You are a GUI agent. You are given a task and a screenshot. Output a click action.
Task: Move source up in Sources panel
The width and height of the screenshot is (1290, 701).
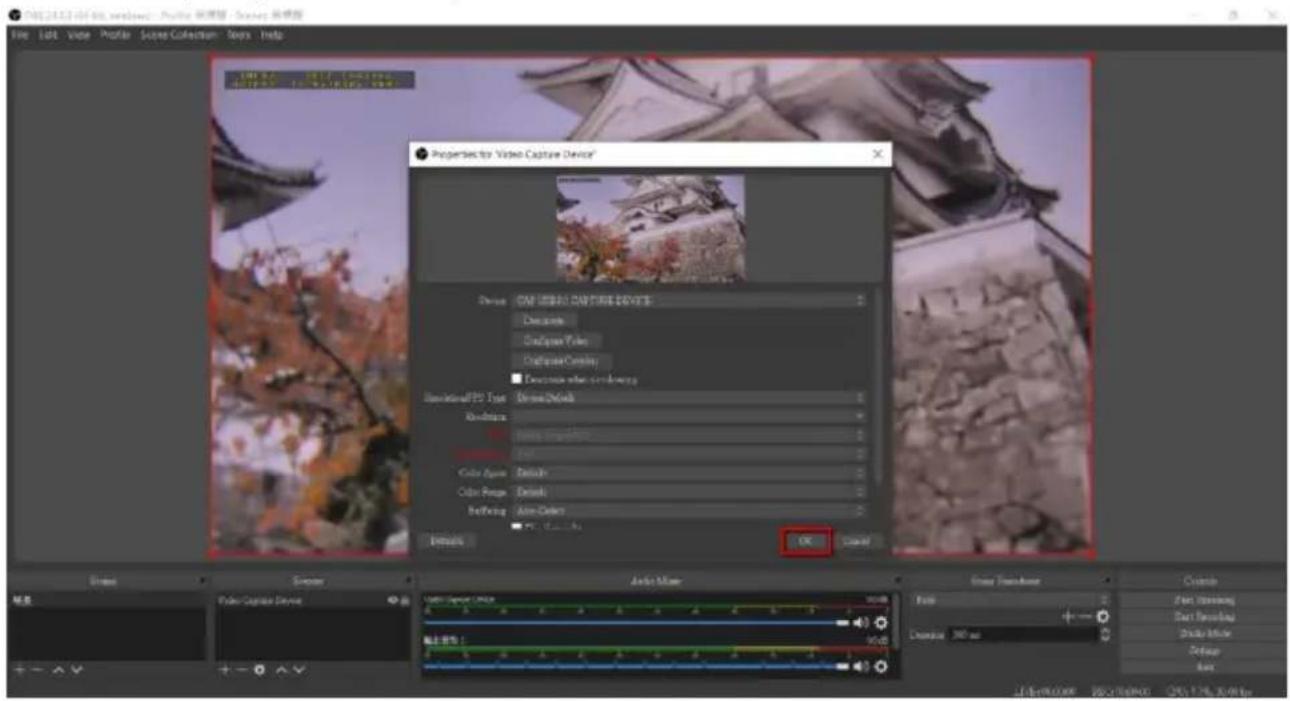pos(283,668)
